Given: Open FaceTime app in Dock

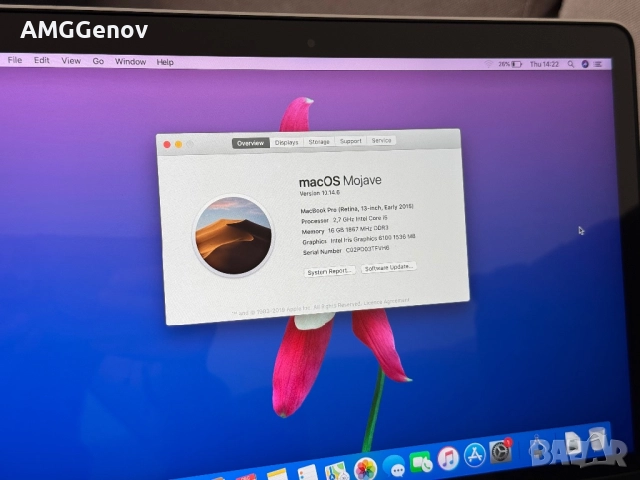Looking at the screenshot, I should [421, 462].
